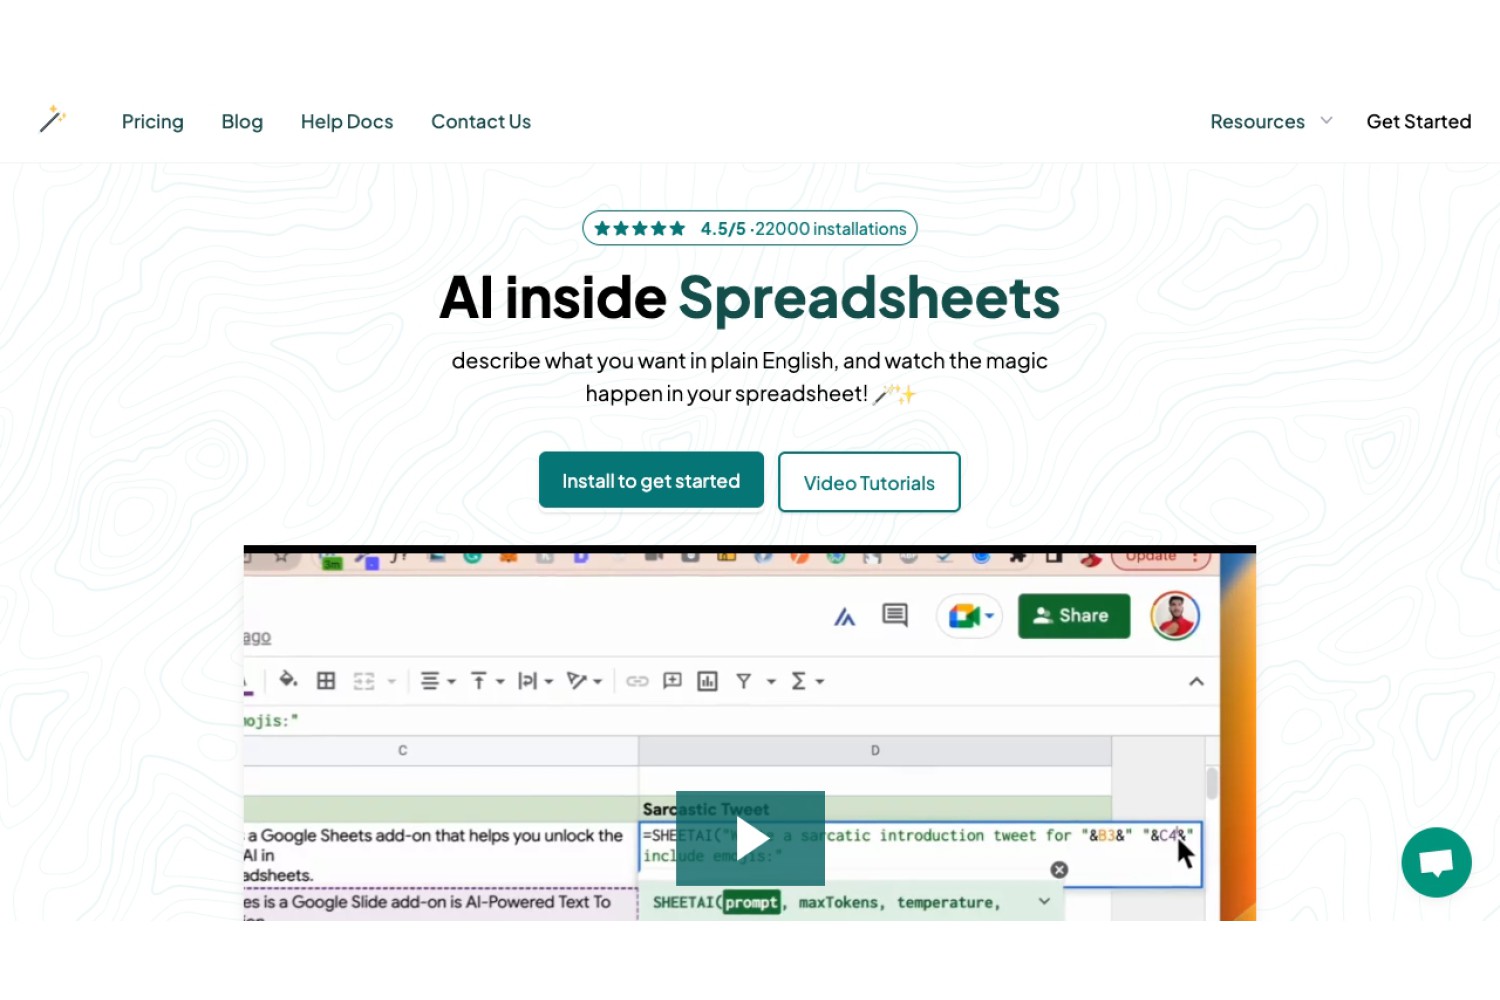Click the SHEETAI formula input cell
The width and height of the screenshot is (1500, 1000).
(x=920, y=855)
